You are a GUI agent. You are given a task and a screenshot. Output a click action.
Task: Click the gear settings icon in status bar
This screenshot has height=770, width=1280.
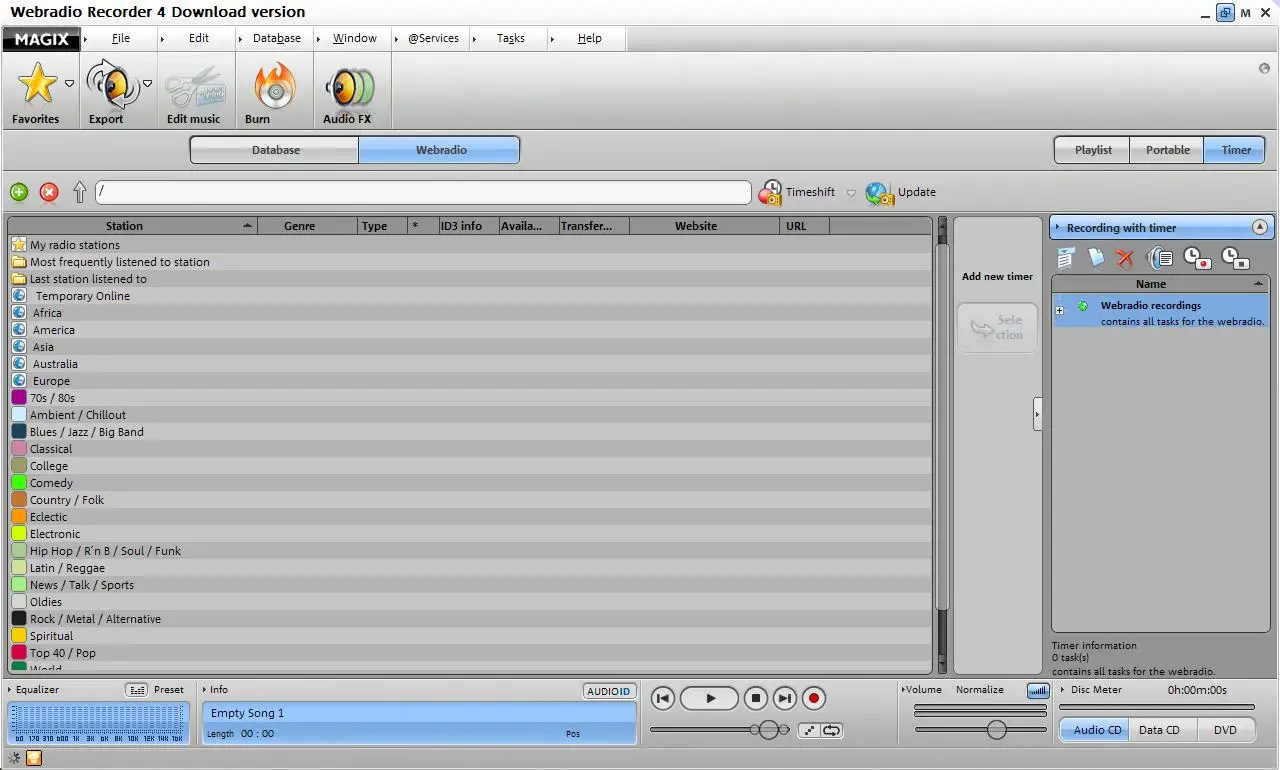click(x=14, y=758)
